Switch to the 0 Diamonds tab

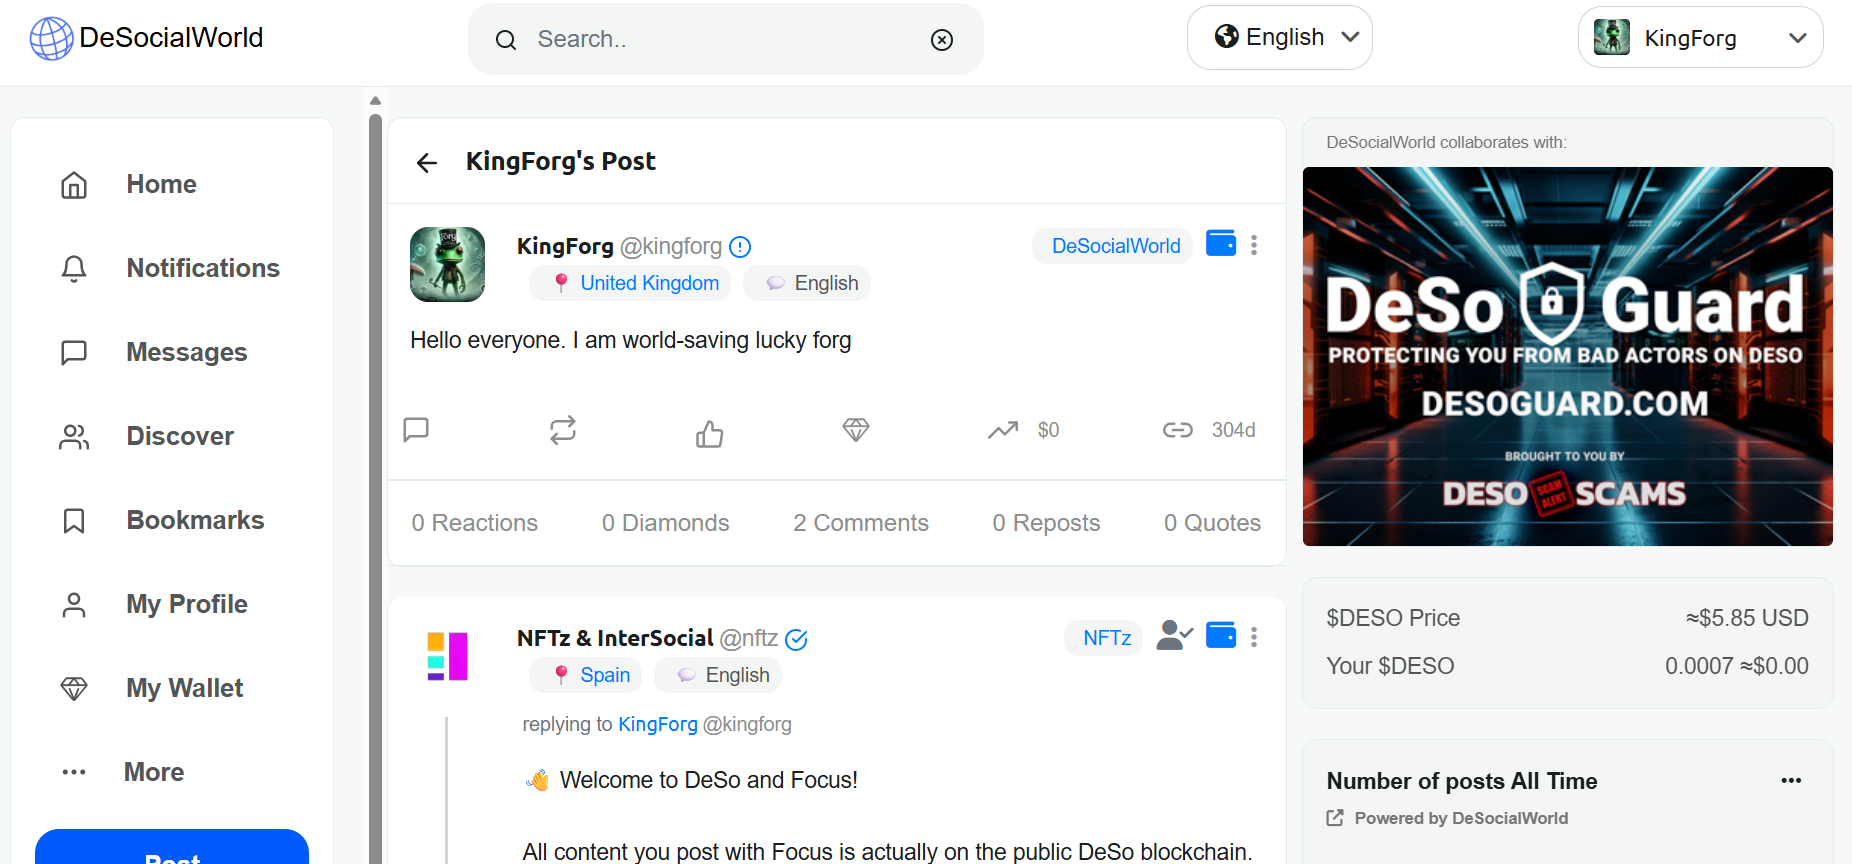click(665, 523)
